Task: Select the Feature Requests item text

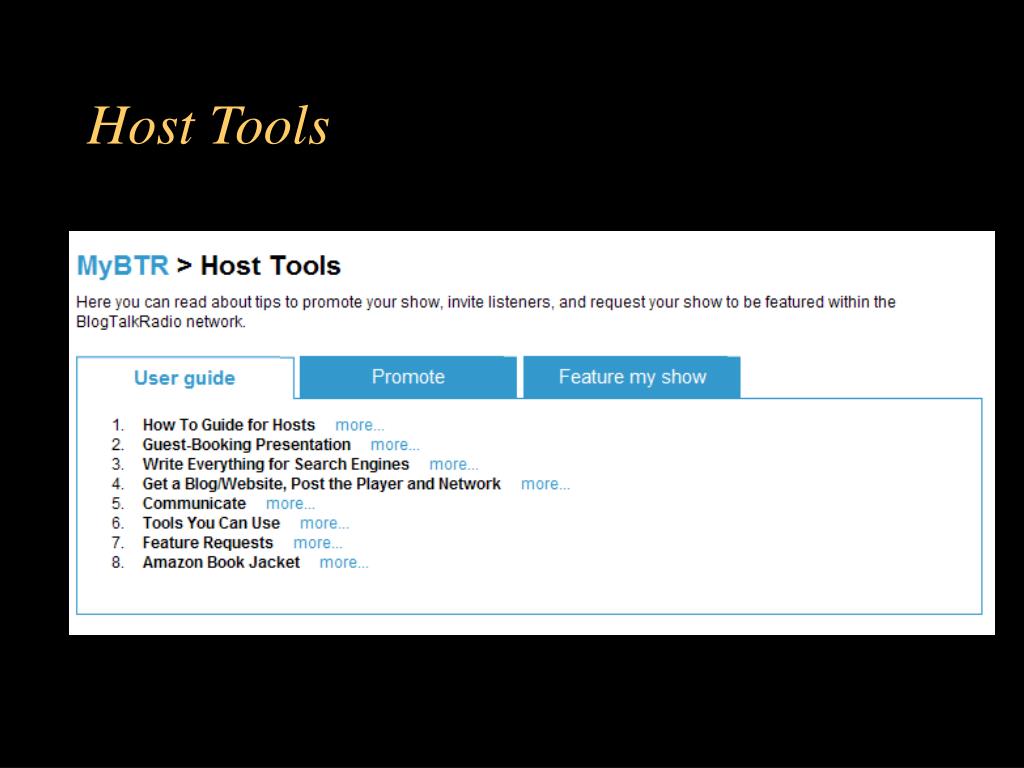Action: [x=208, y=543]
